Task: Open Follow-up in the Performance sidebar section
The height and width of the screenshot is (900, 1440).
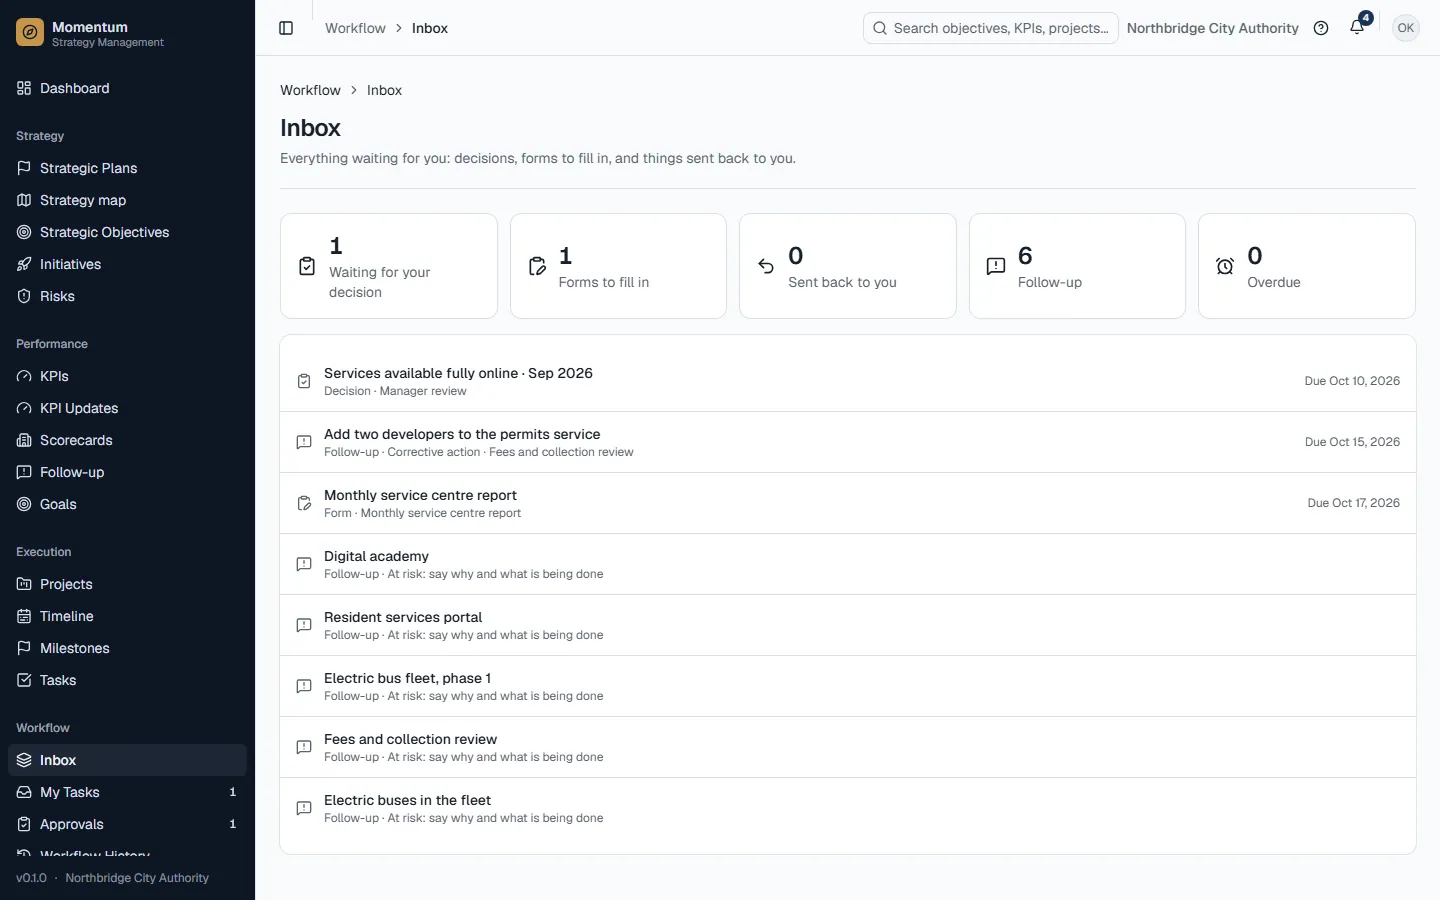Action: [127, 472]
